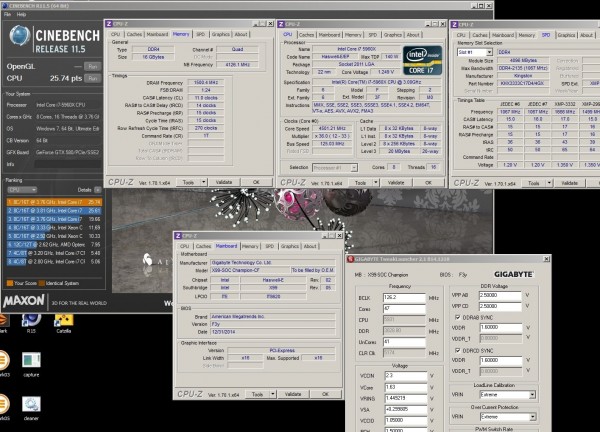Image resolution: width=600 pixels, height=432 pixels.
Task: Select ranking row 1 scoring 25.74
Action: point(54,202)
